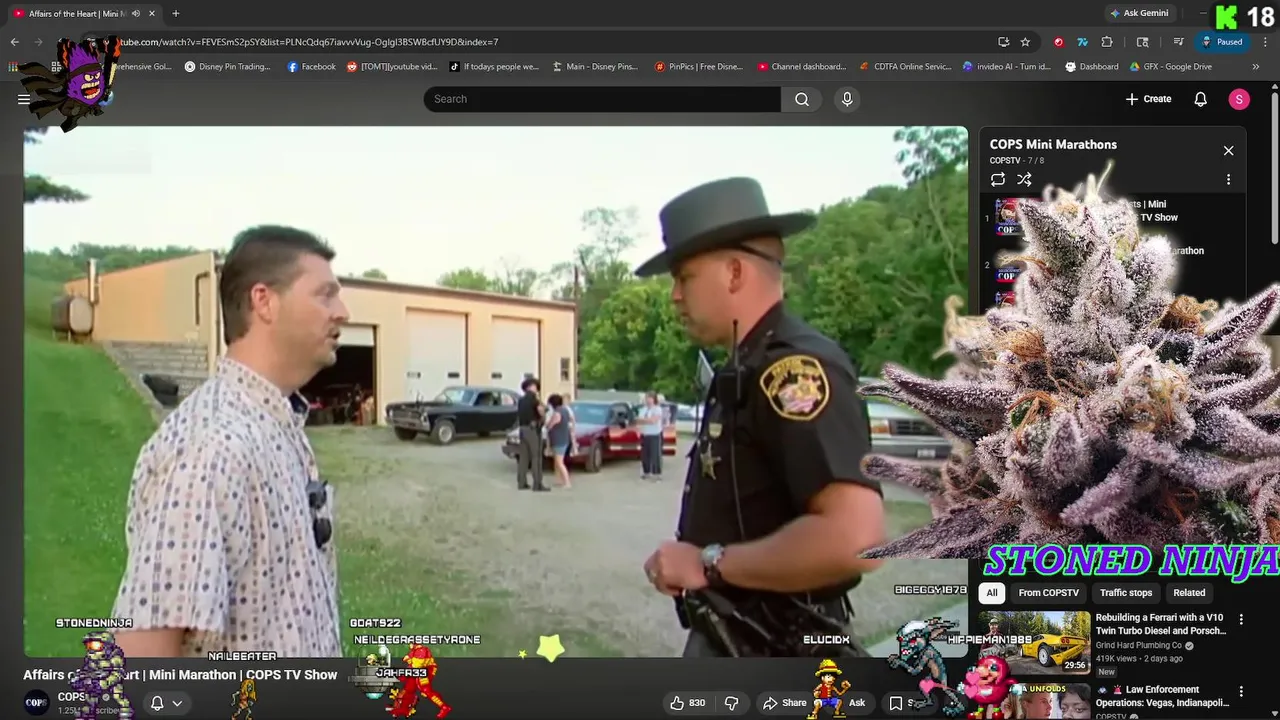Open the Chrome three-dot main menu

point(1266,42)
